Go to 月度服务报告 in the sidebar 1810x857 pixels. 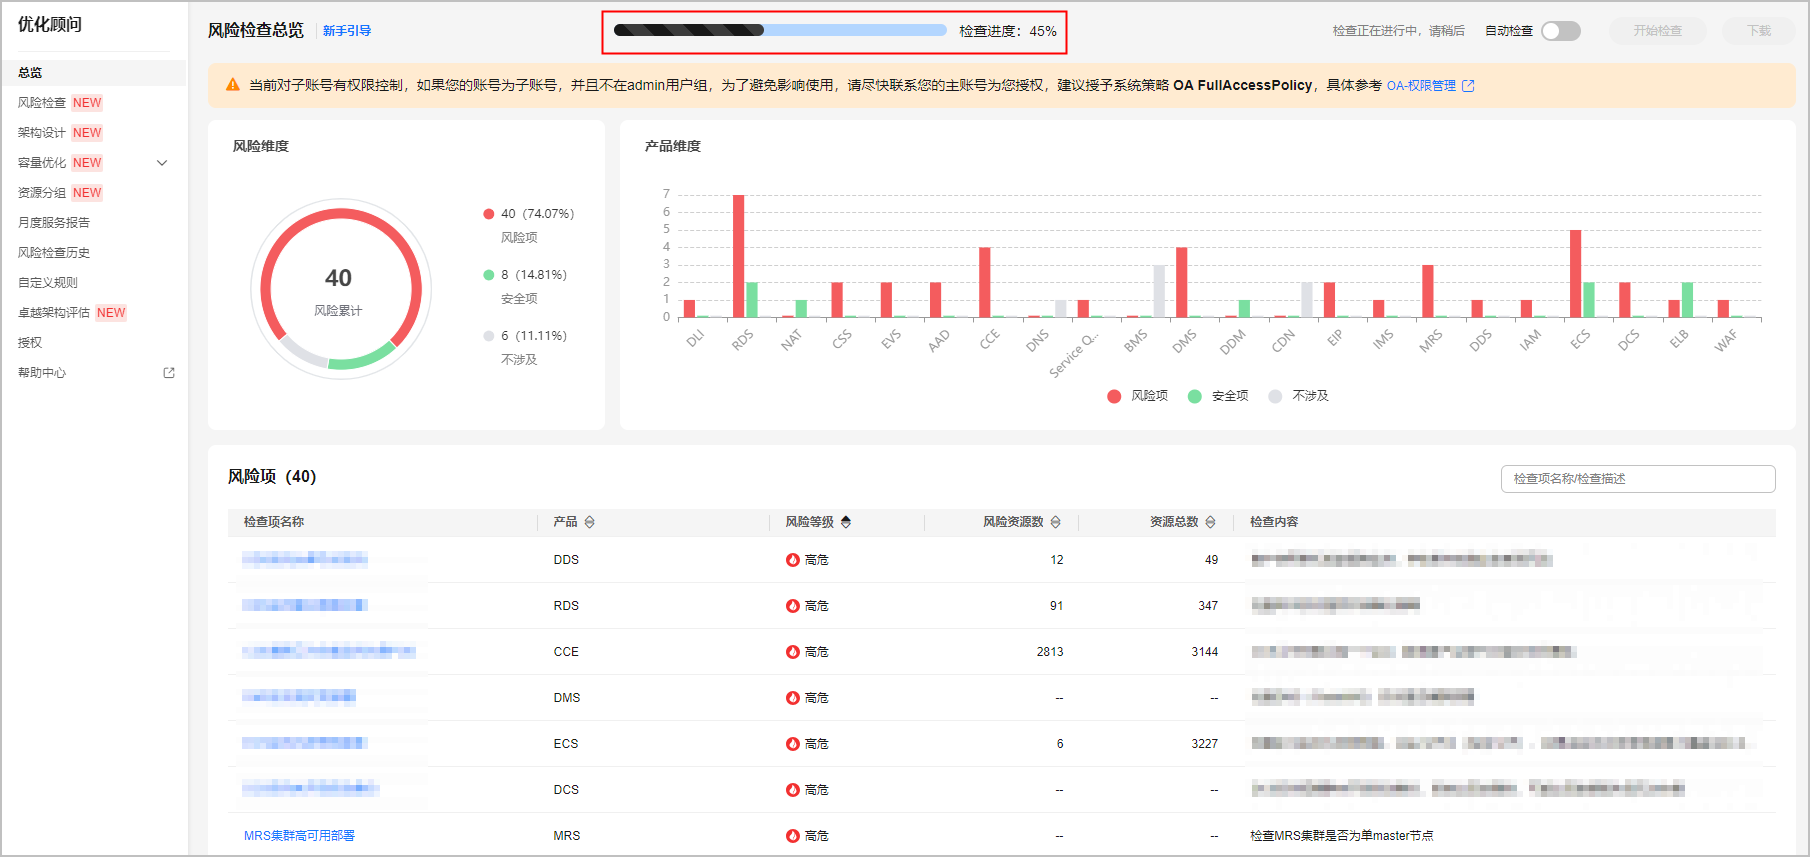point(54,223)
